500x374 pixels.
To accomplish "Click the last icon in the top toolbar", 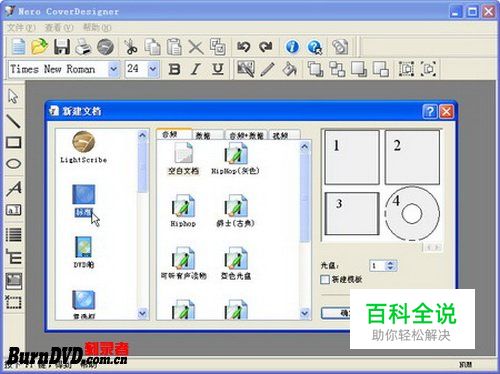I will point(340,47).
